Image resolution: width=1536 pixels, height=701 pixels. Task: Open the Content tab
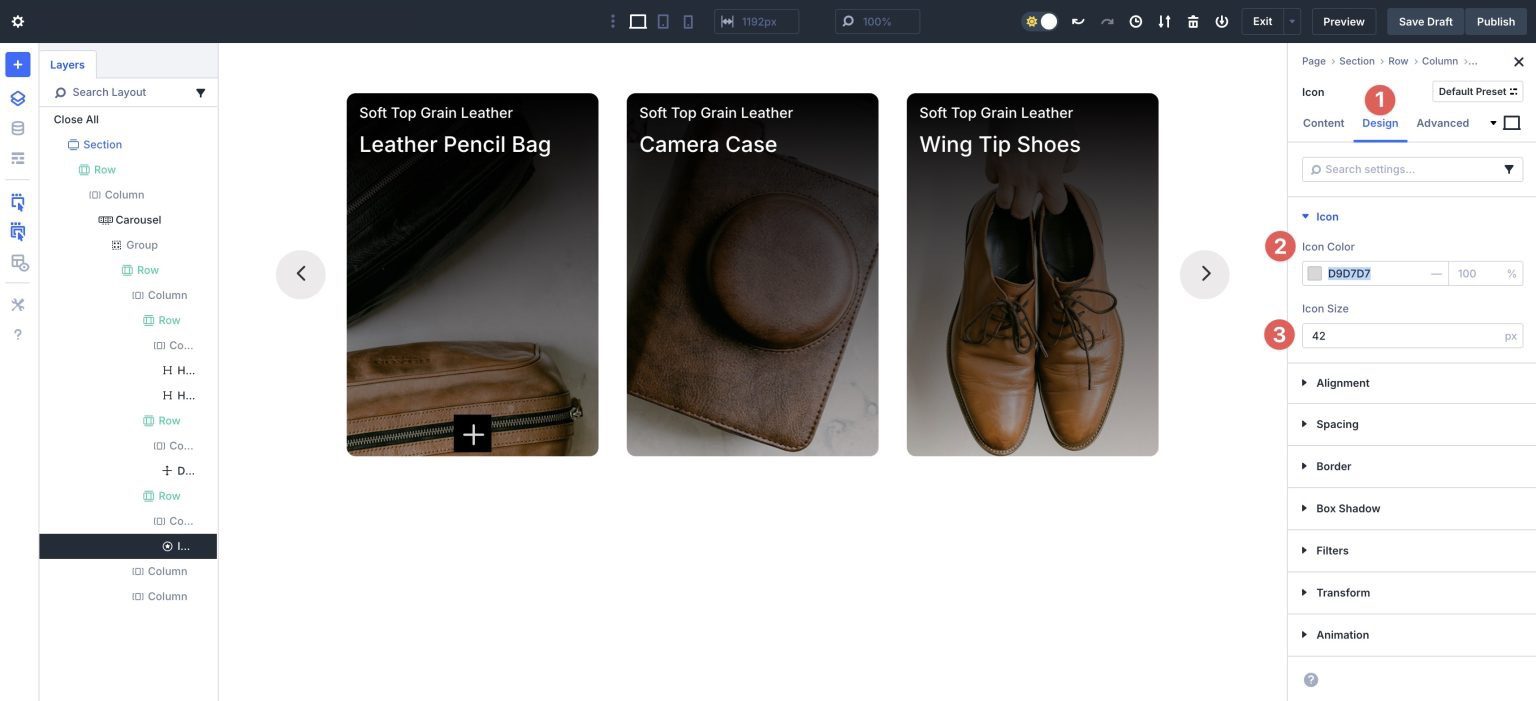[1322, 123]
